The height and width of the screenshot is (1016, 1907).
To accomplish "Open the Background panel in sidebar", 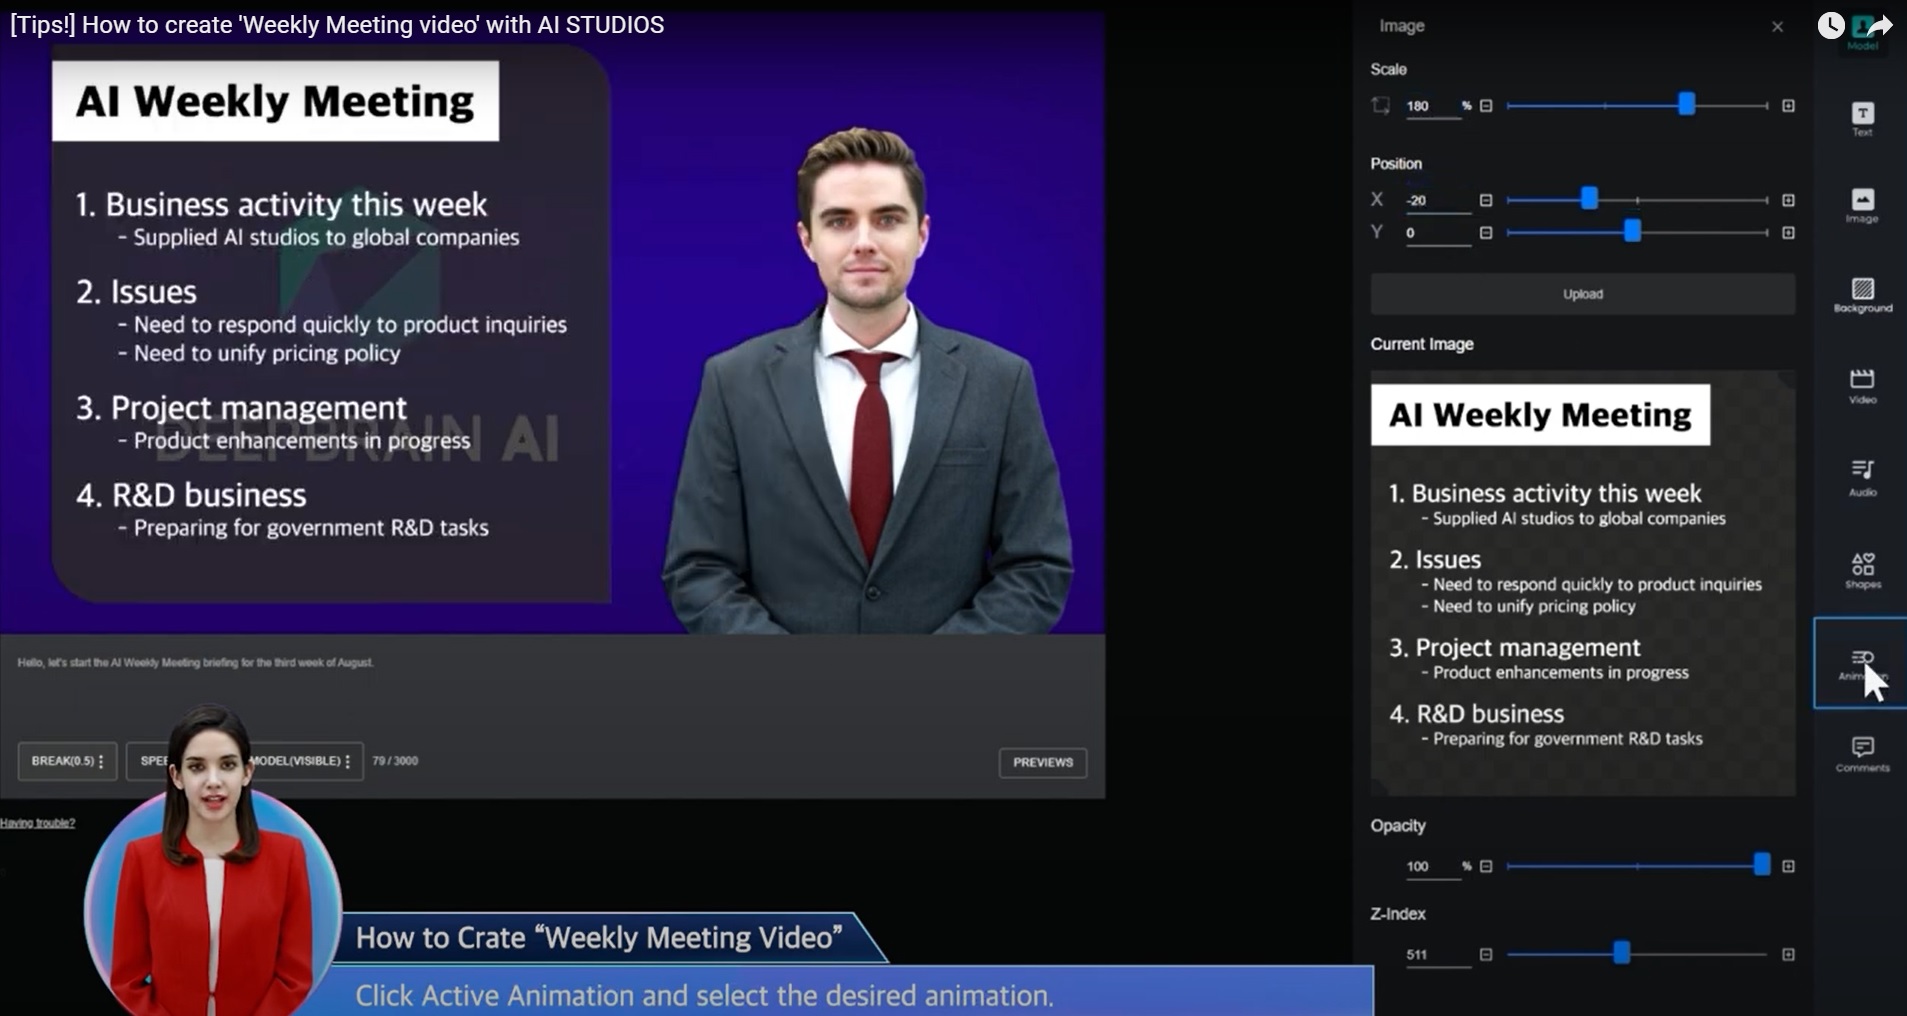I will coord(1862,295).
